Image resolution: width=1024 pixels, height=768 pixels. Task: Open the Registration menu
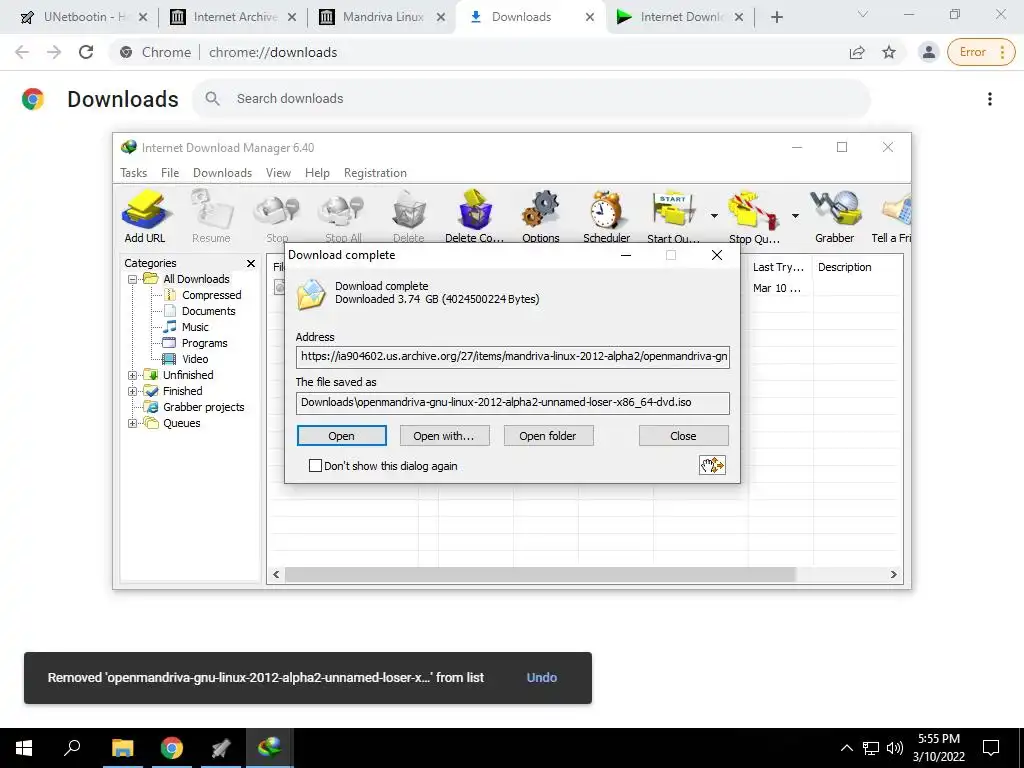[x=375, y=173]
